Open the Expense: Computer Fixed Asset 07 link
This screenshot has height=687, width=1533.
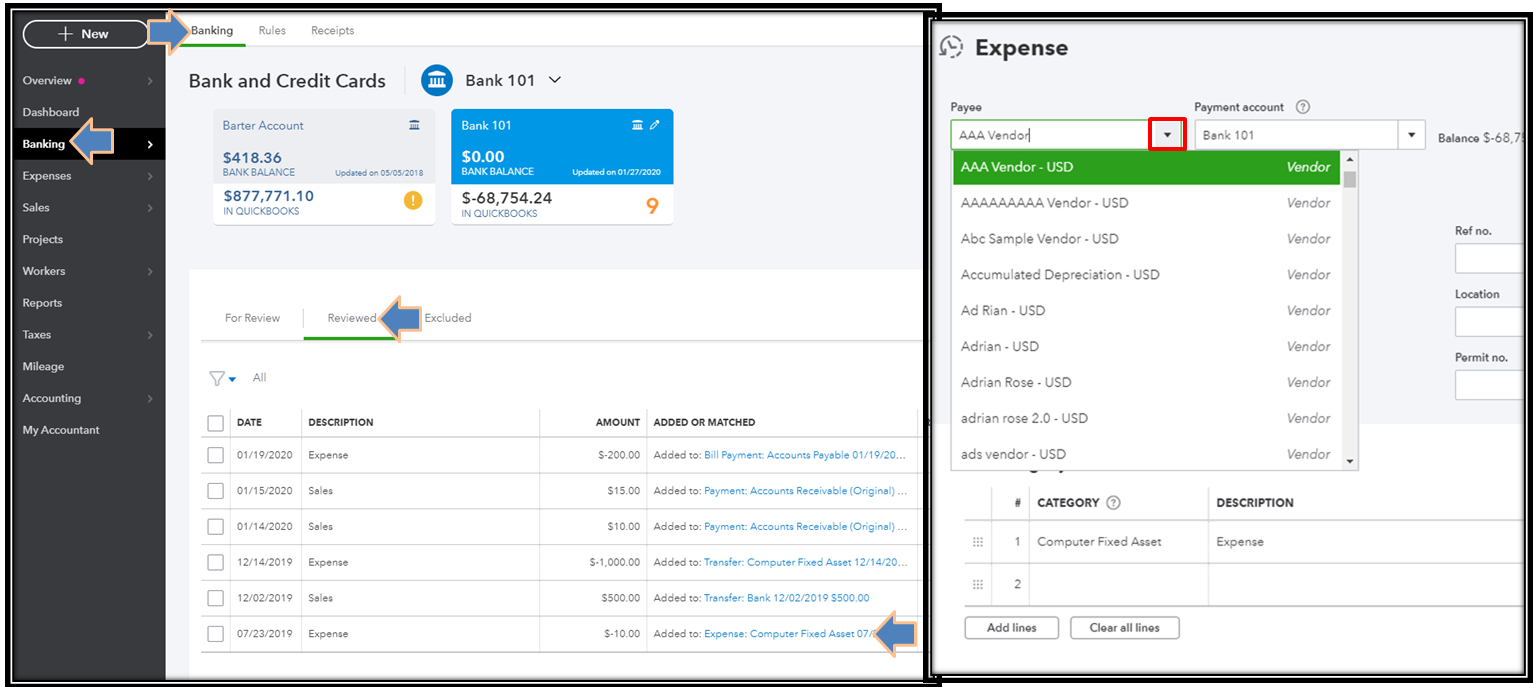[789, 634]
